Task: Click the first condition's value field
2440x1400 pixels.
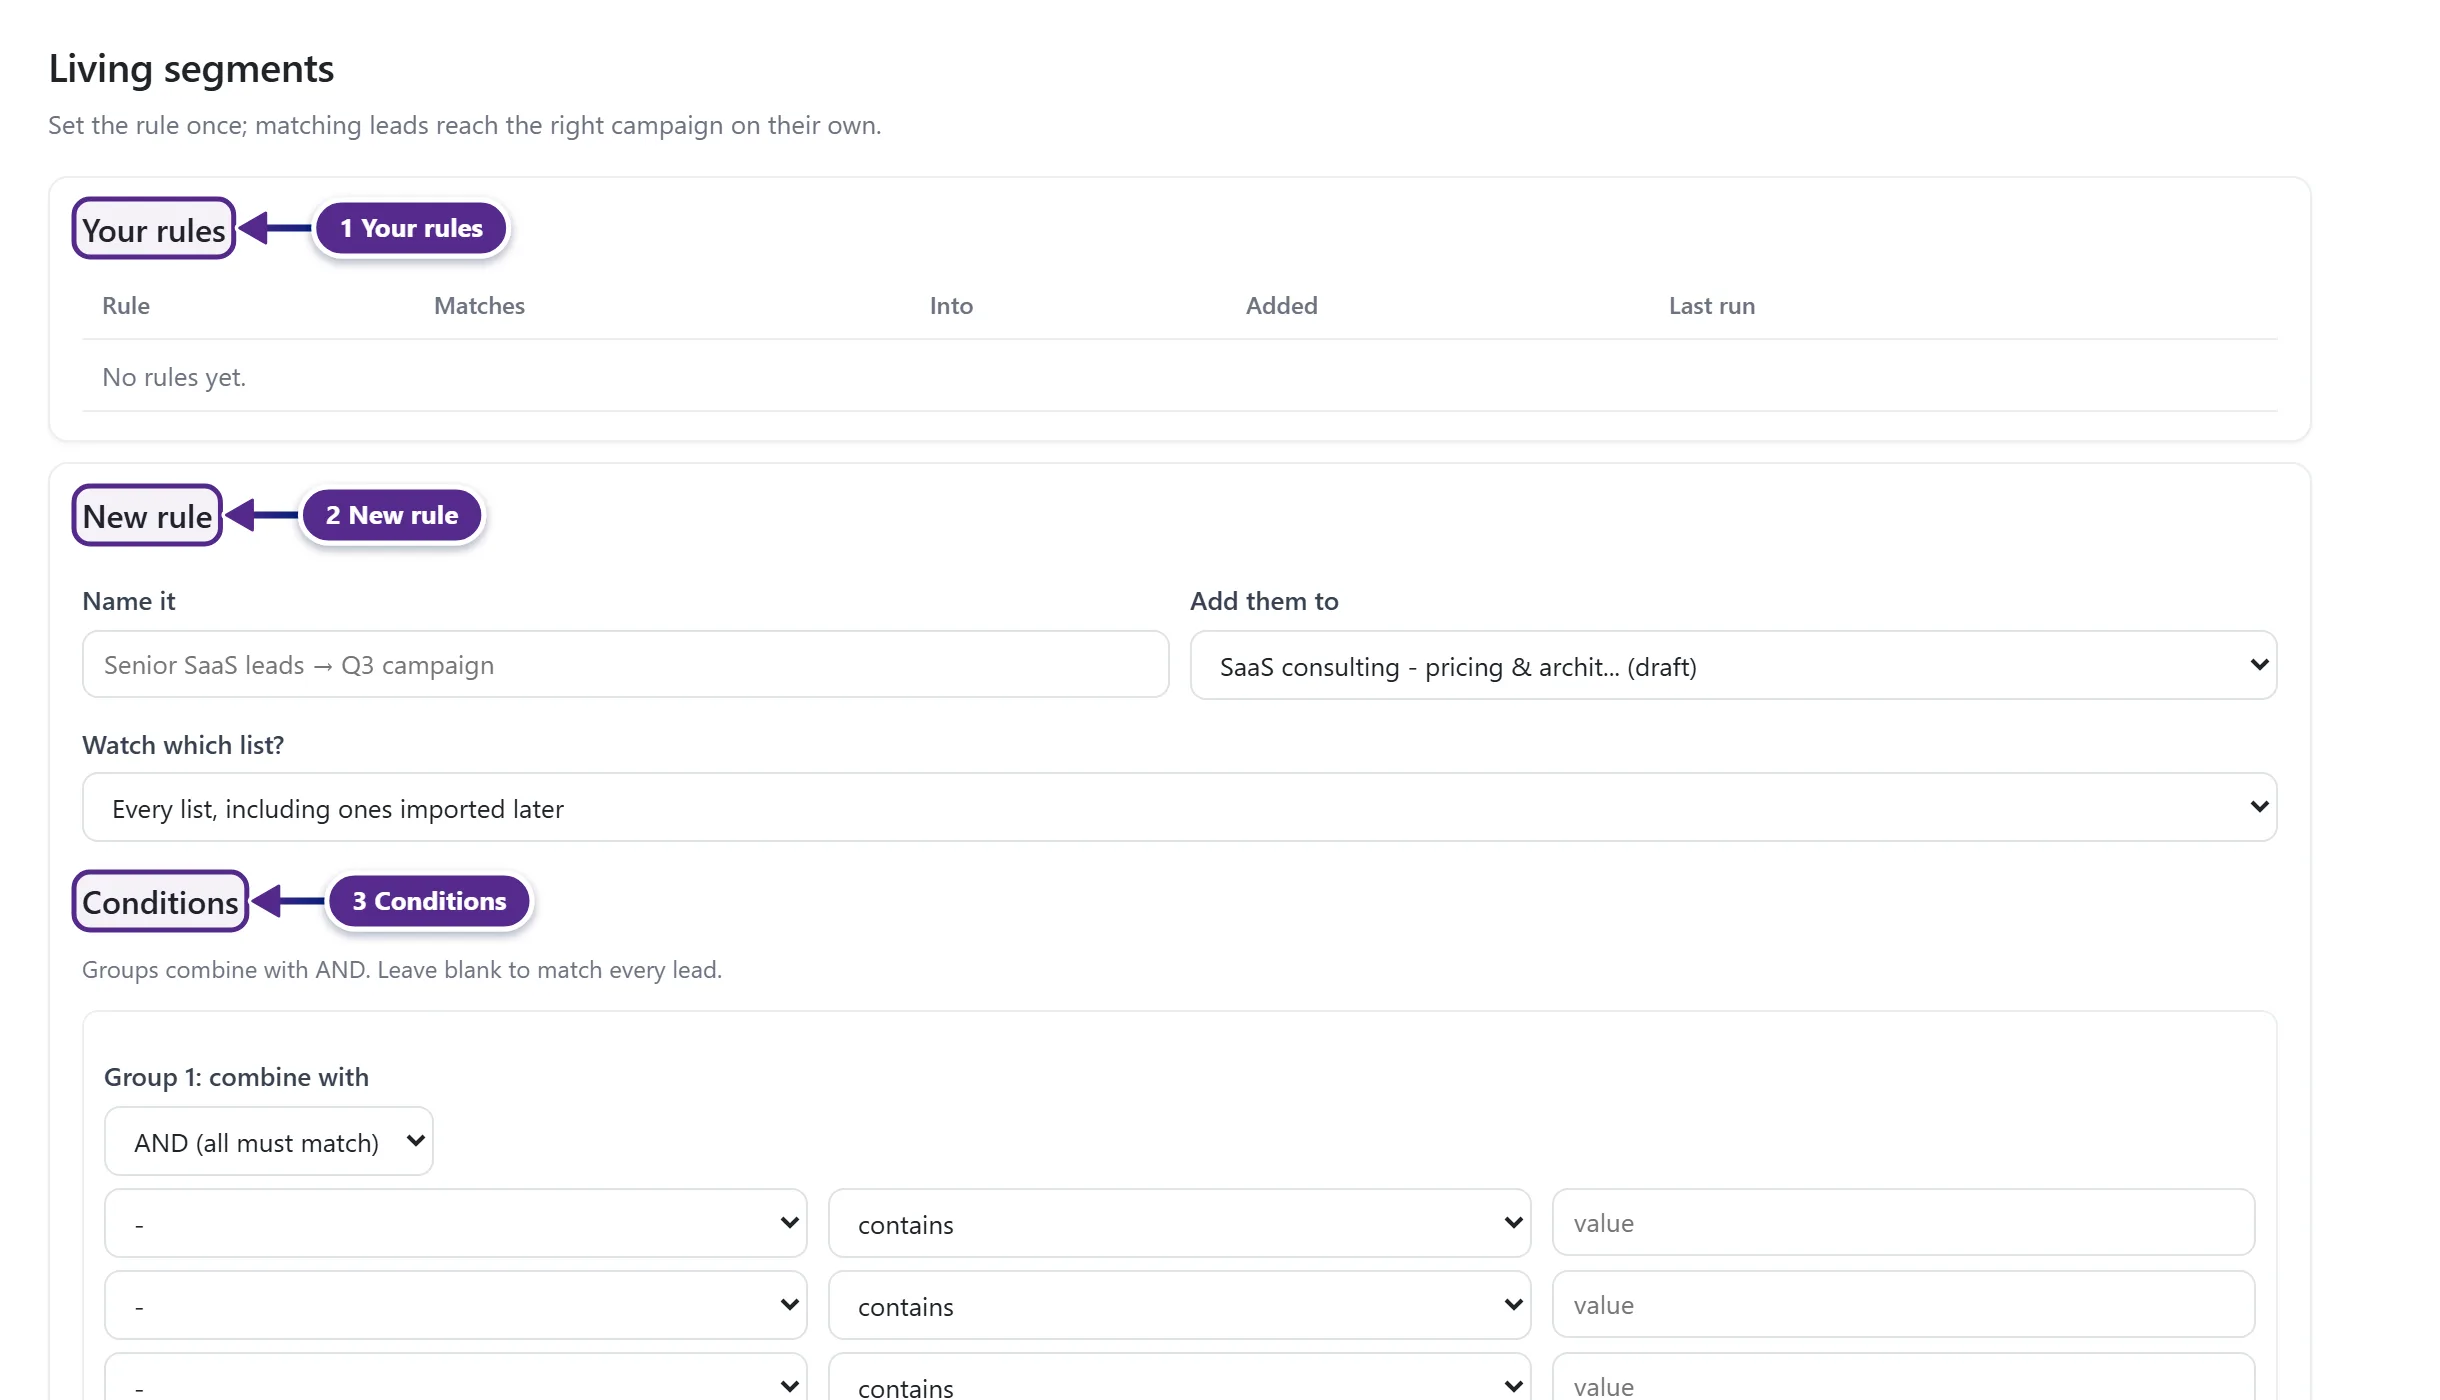Action: click(1903, 1223)
